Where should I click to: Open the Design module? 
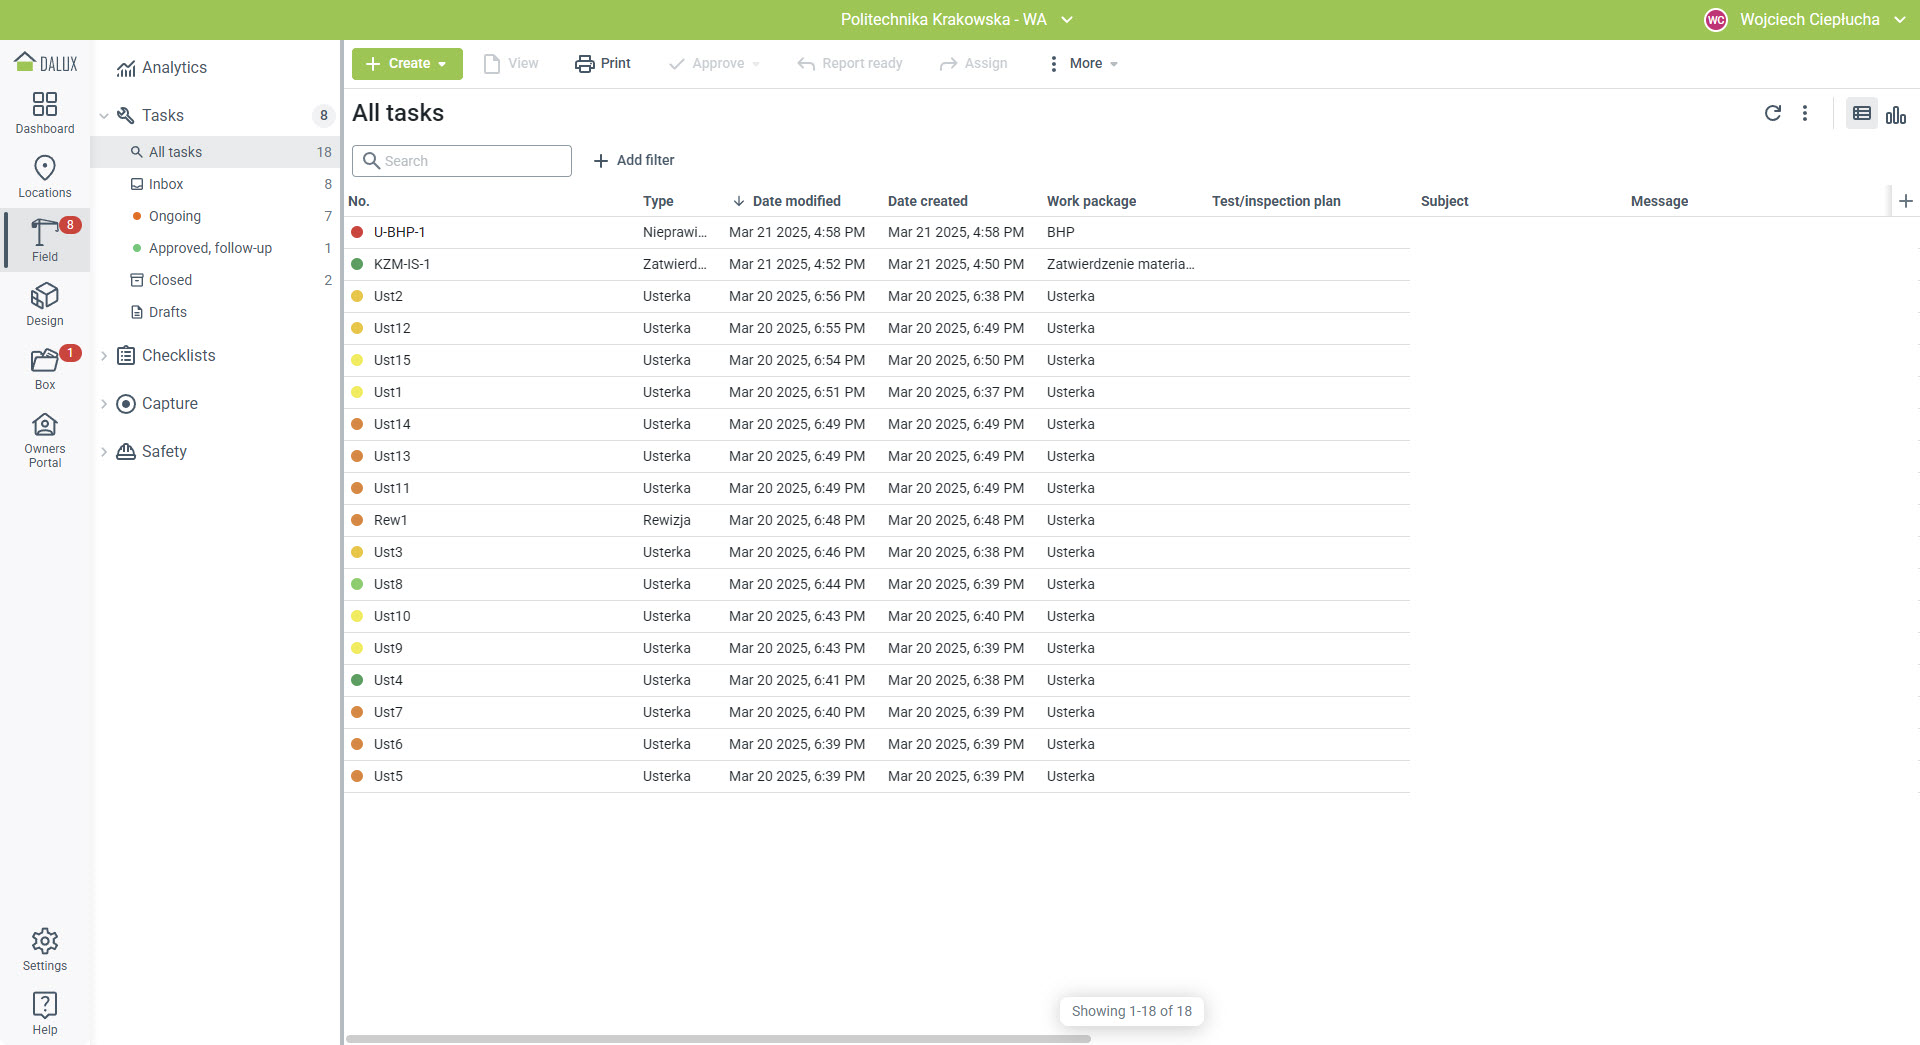click(45, 304)
